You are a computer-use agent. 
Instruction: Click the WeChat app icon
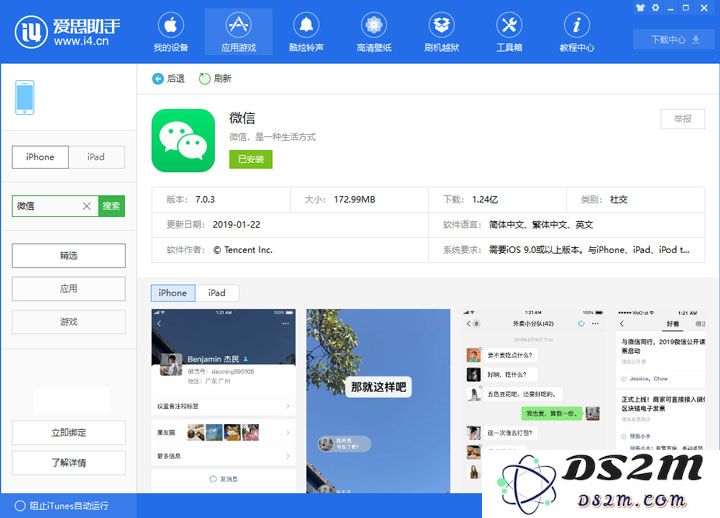point(183,141)
